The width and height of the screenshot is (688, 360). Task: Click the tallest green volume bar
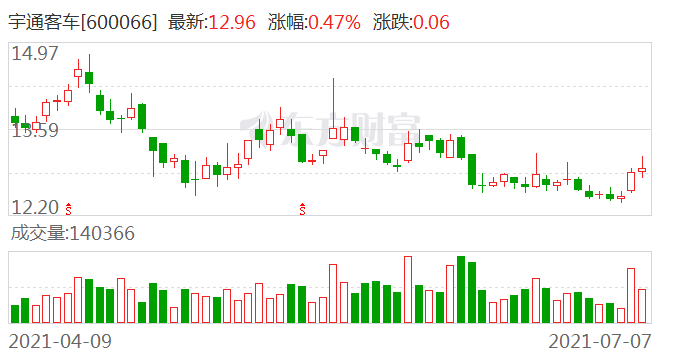coord(461,290)
